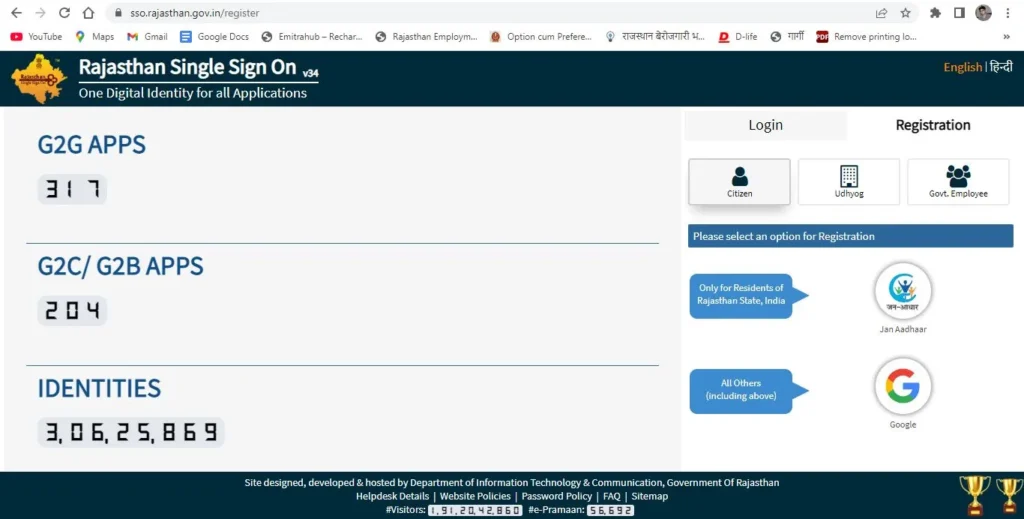
Task: Register using the Jan Aadhaar icon
Action: pos(903,291)
